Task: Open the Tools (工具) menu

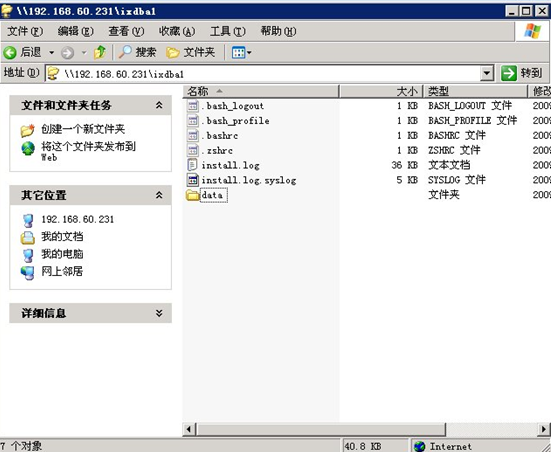Action: click(x=228, y=31)
